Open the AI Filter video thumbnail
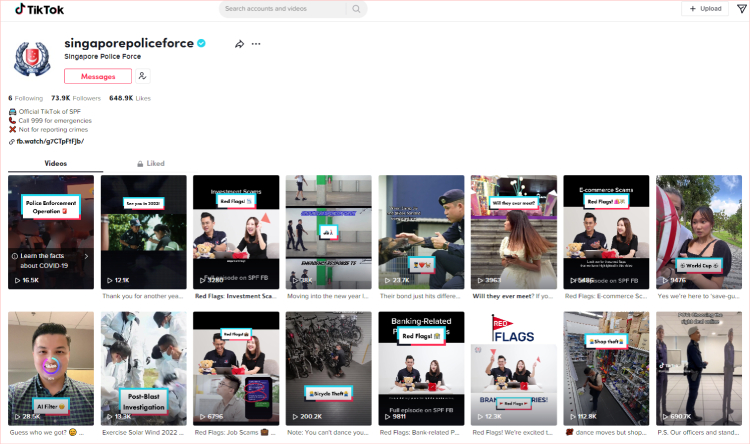750x444 pixels. point(50,368)
